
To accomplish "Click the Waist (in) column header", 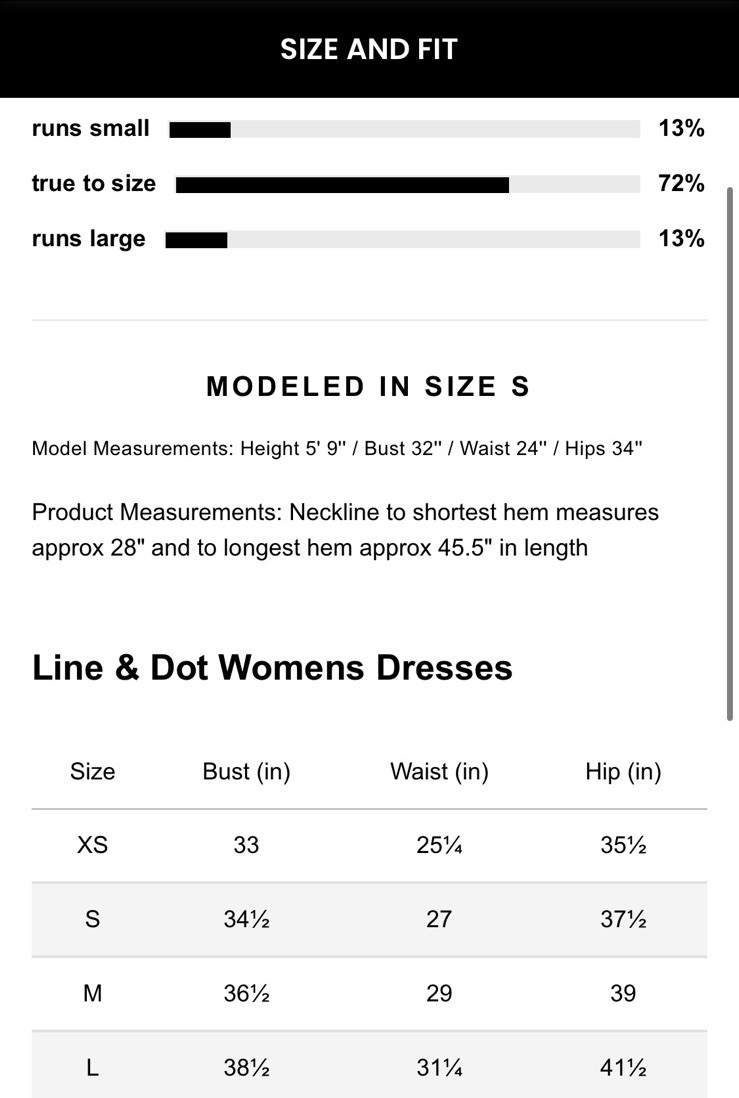I will 439,771.
